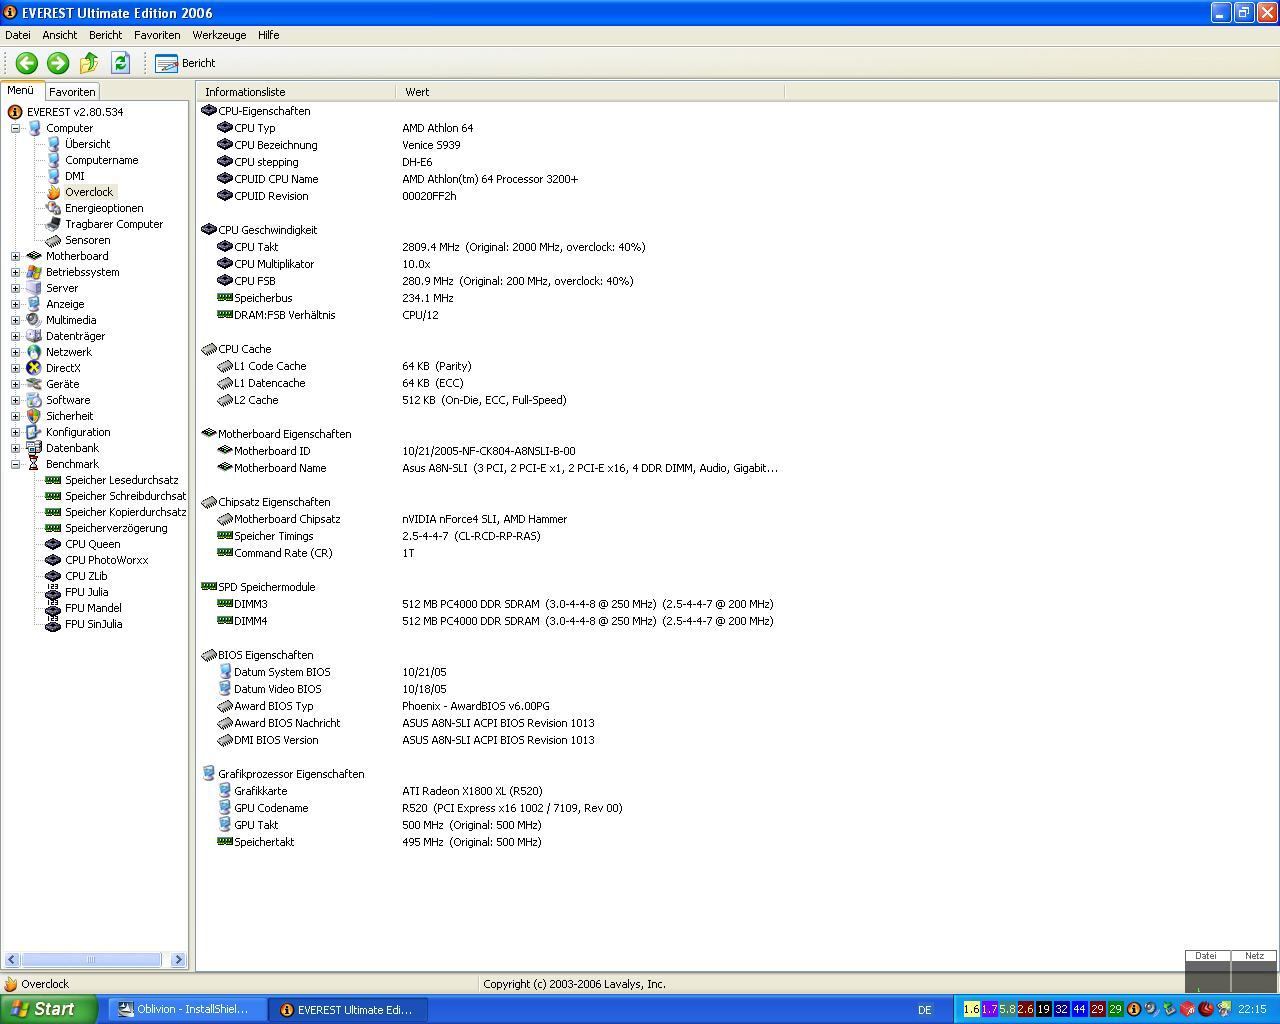Screen dimensions: 1280x1024
Task: Switch to the Favoriten tab
Action: click(x=72, y=92)
